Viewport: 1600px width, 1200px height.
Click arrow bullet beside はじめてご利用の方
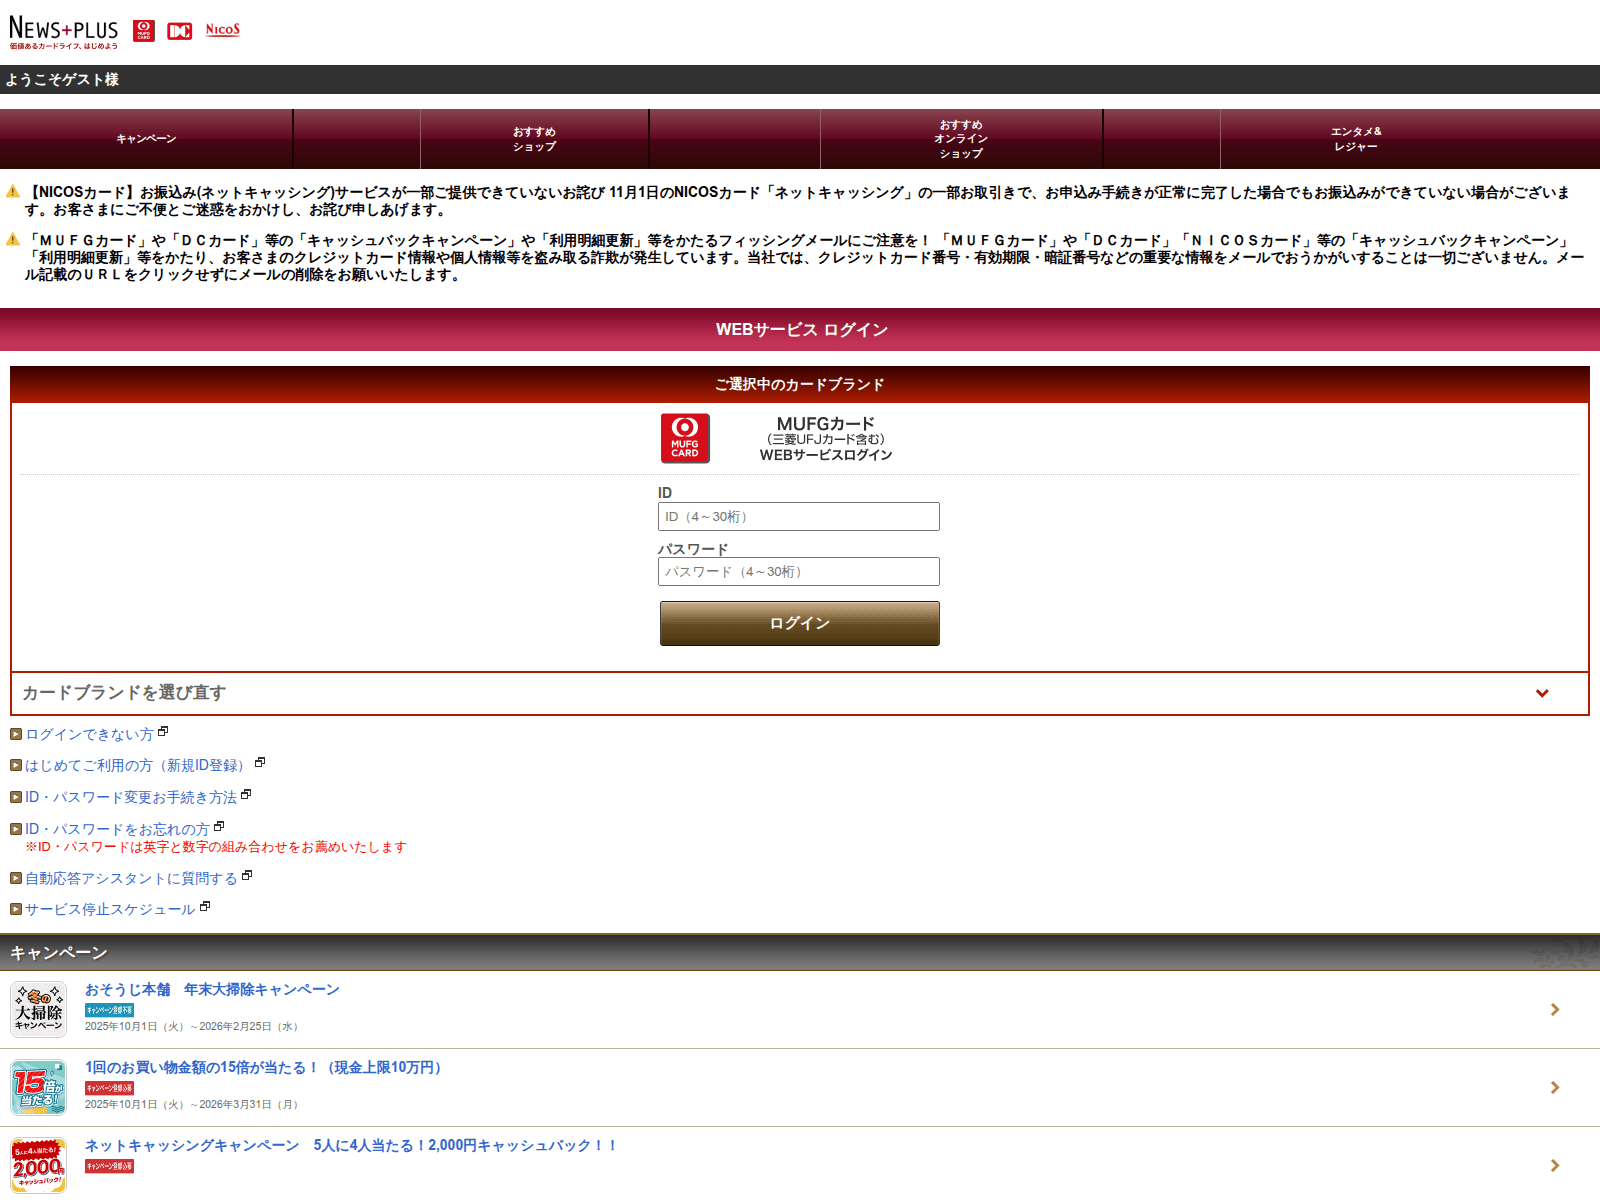(16, 765)
